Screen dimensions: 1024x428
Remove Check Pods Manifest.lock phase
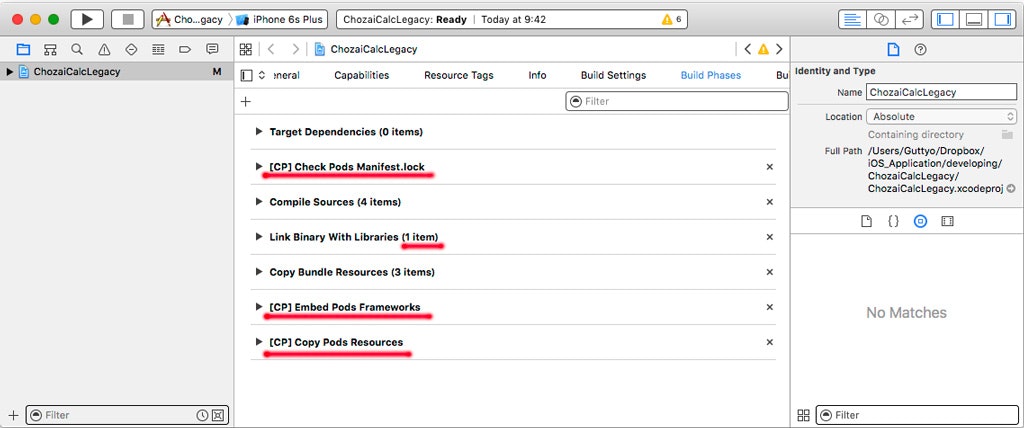coord(769,167)
